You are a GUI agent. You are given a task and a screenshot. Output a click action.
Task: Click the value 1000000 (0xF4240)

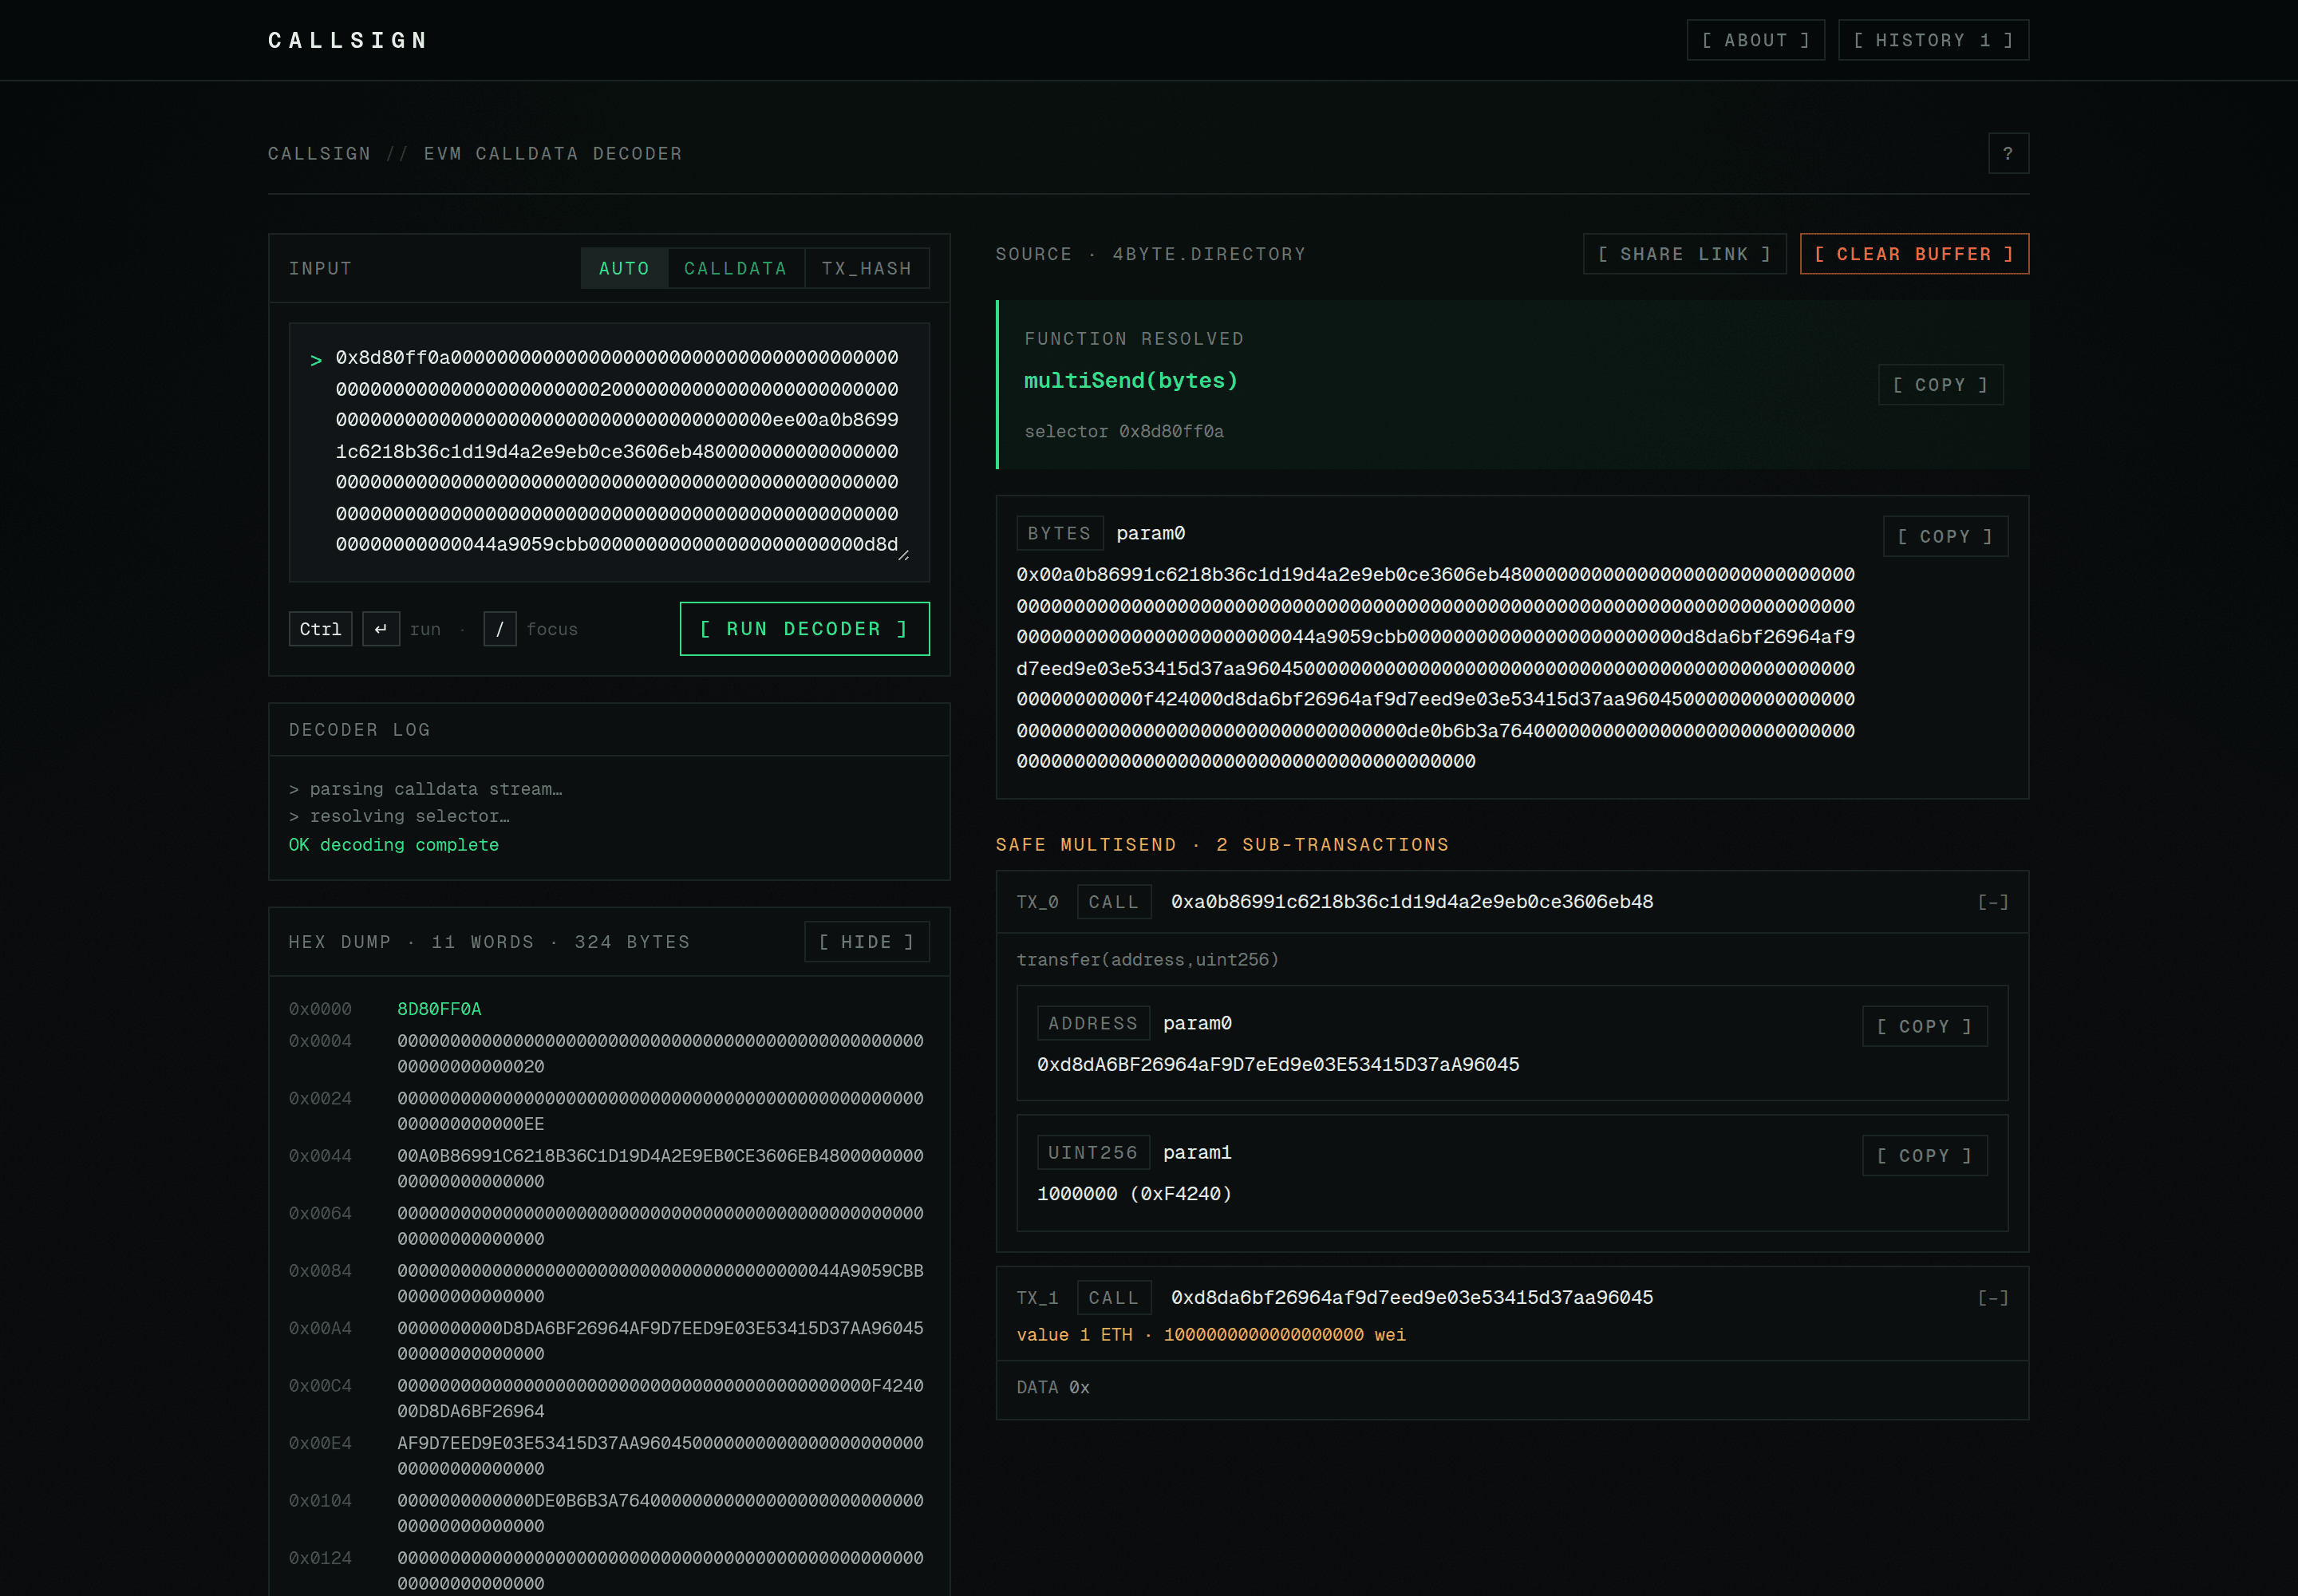pyautogui.click(x=1134, y=1193)
